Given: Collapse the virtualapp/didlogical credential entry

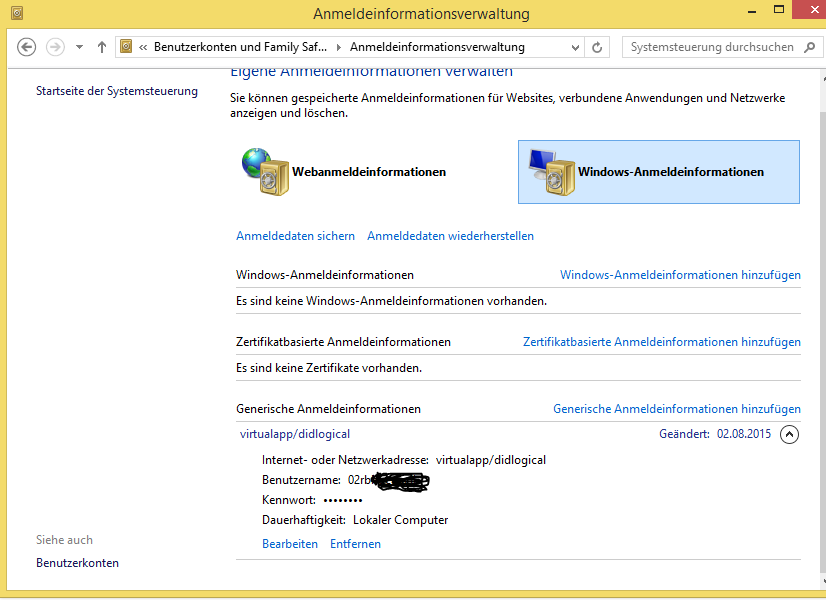Looking at the screenshot, I should click(789, 434).
